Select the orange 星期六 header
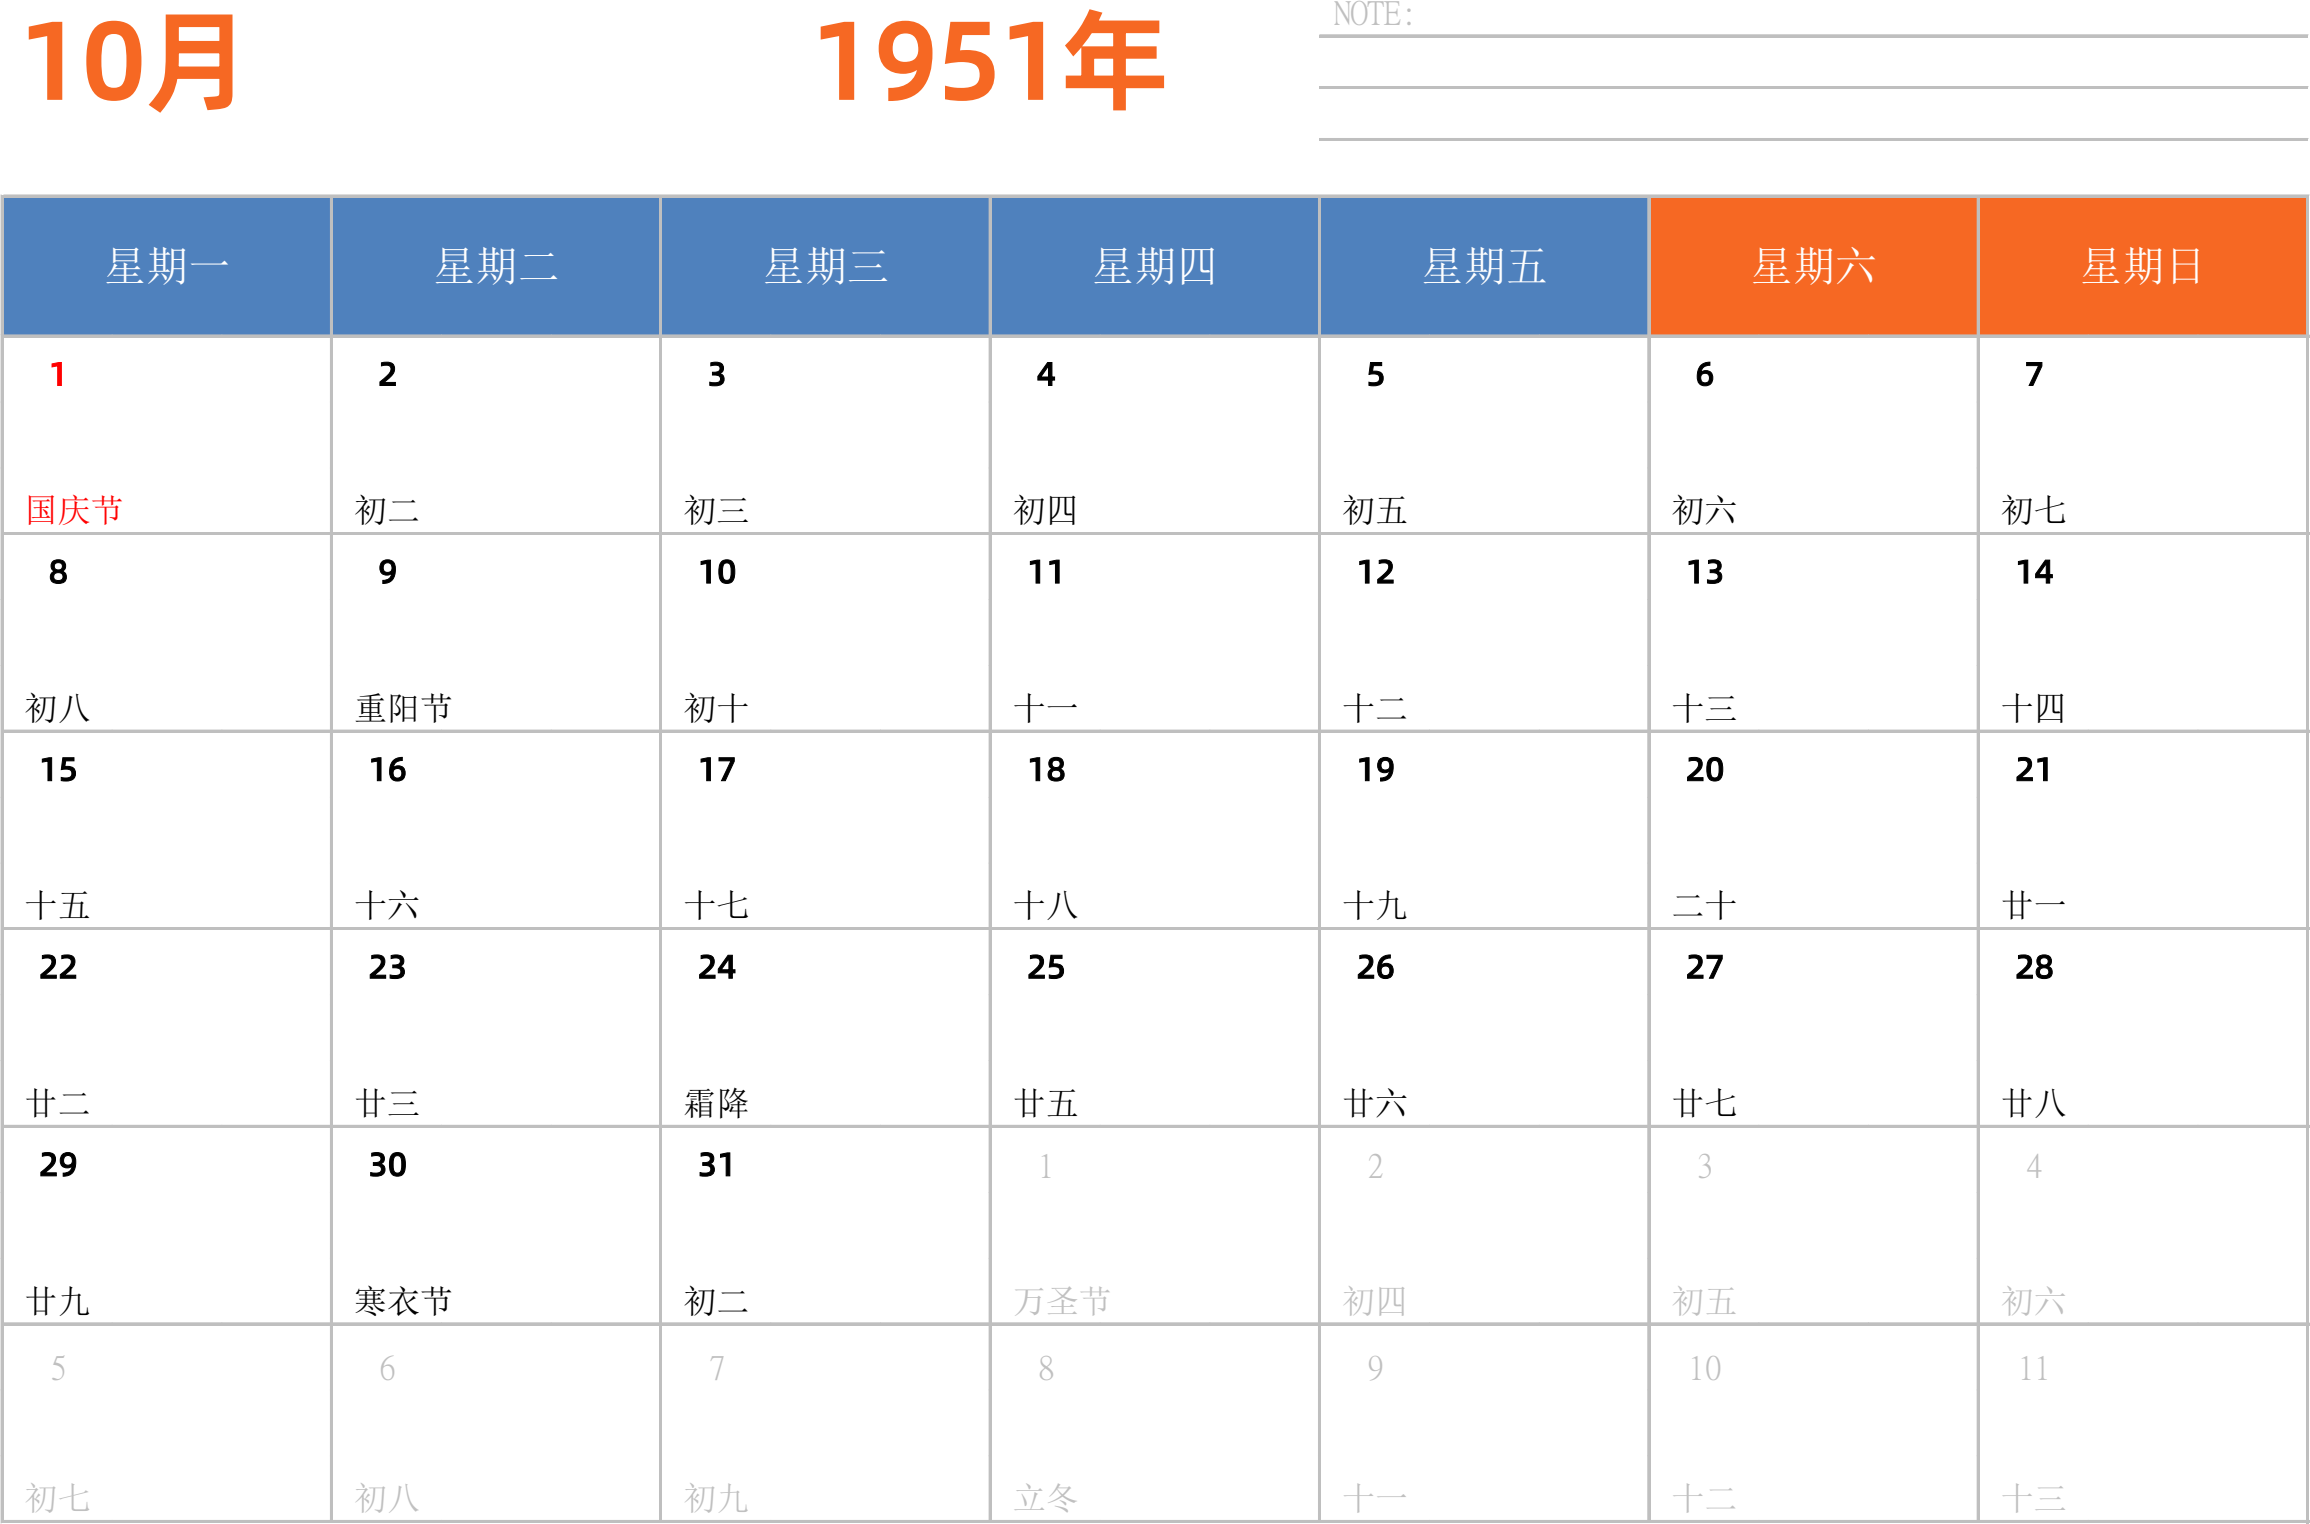2310x1524 pixels. tap(1813, 267)
